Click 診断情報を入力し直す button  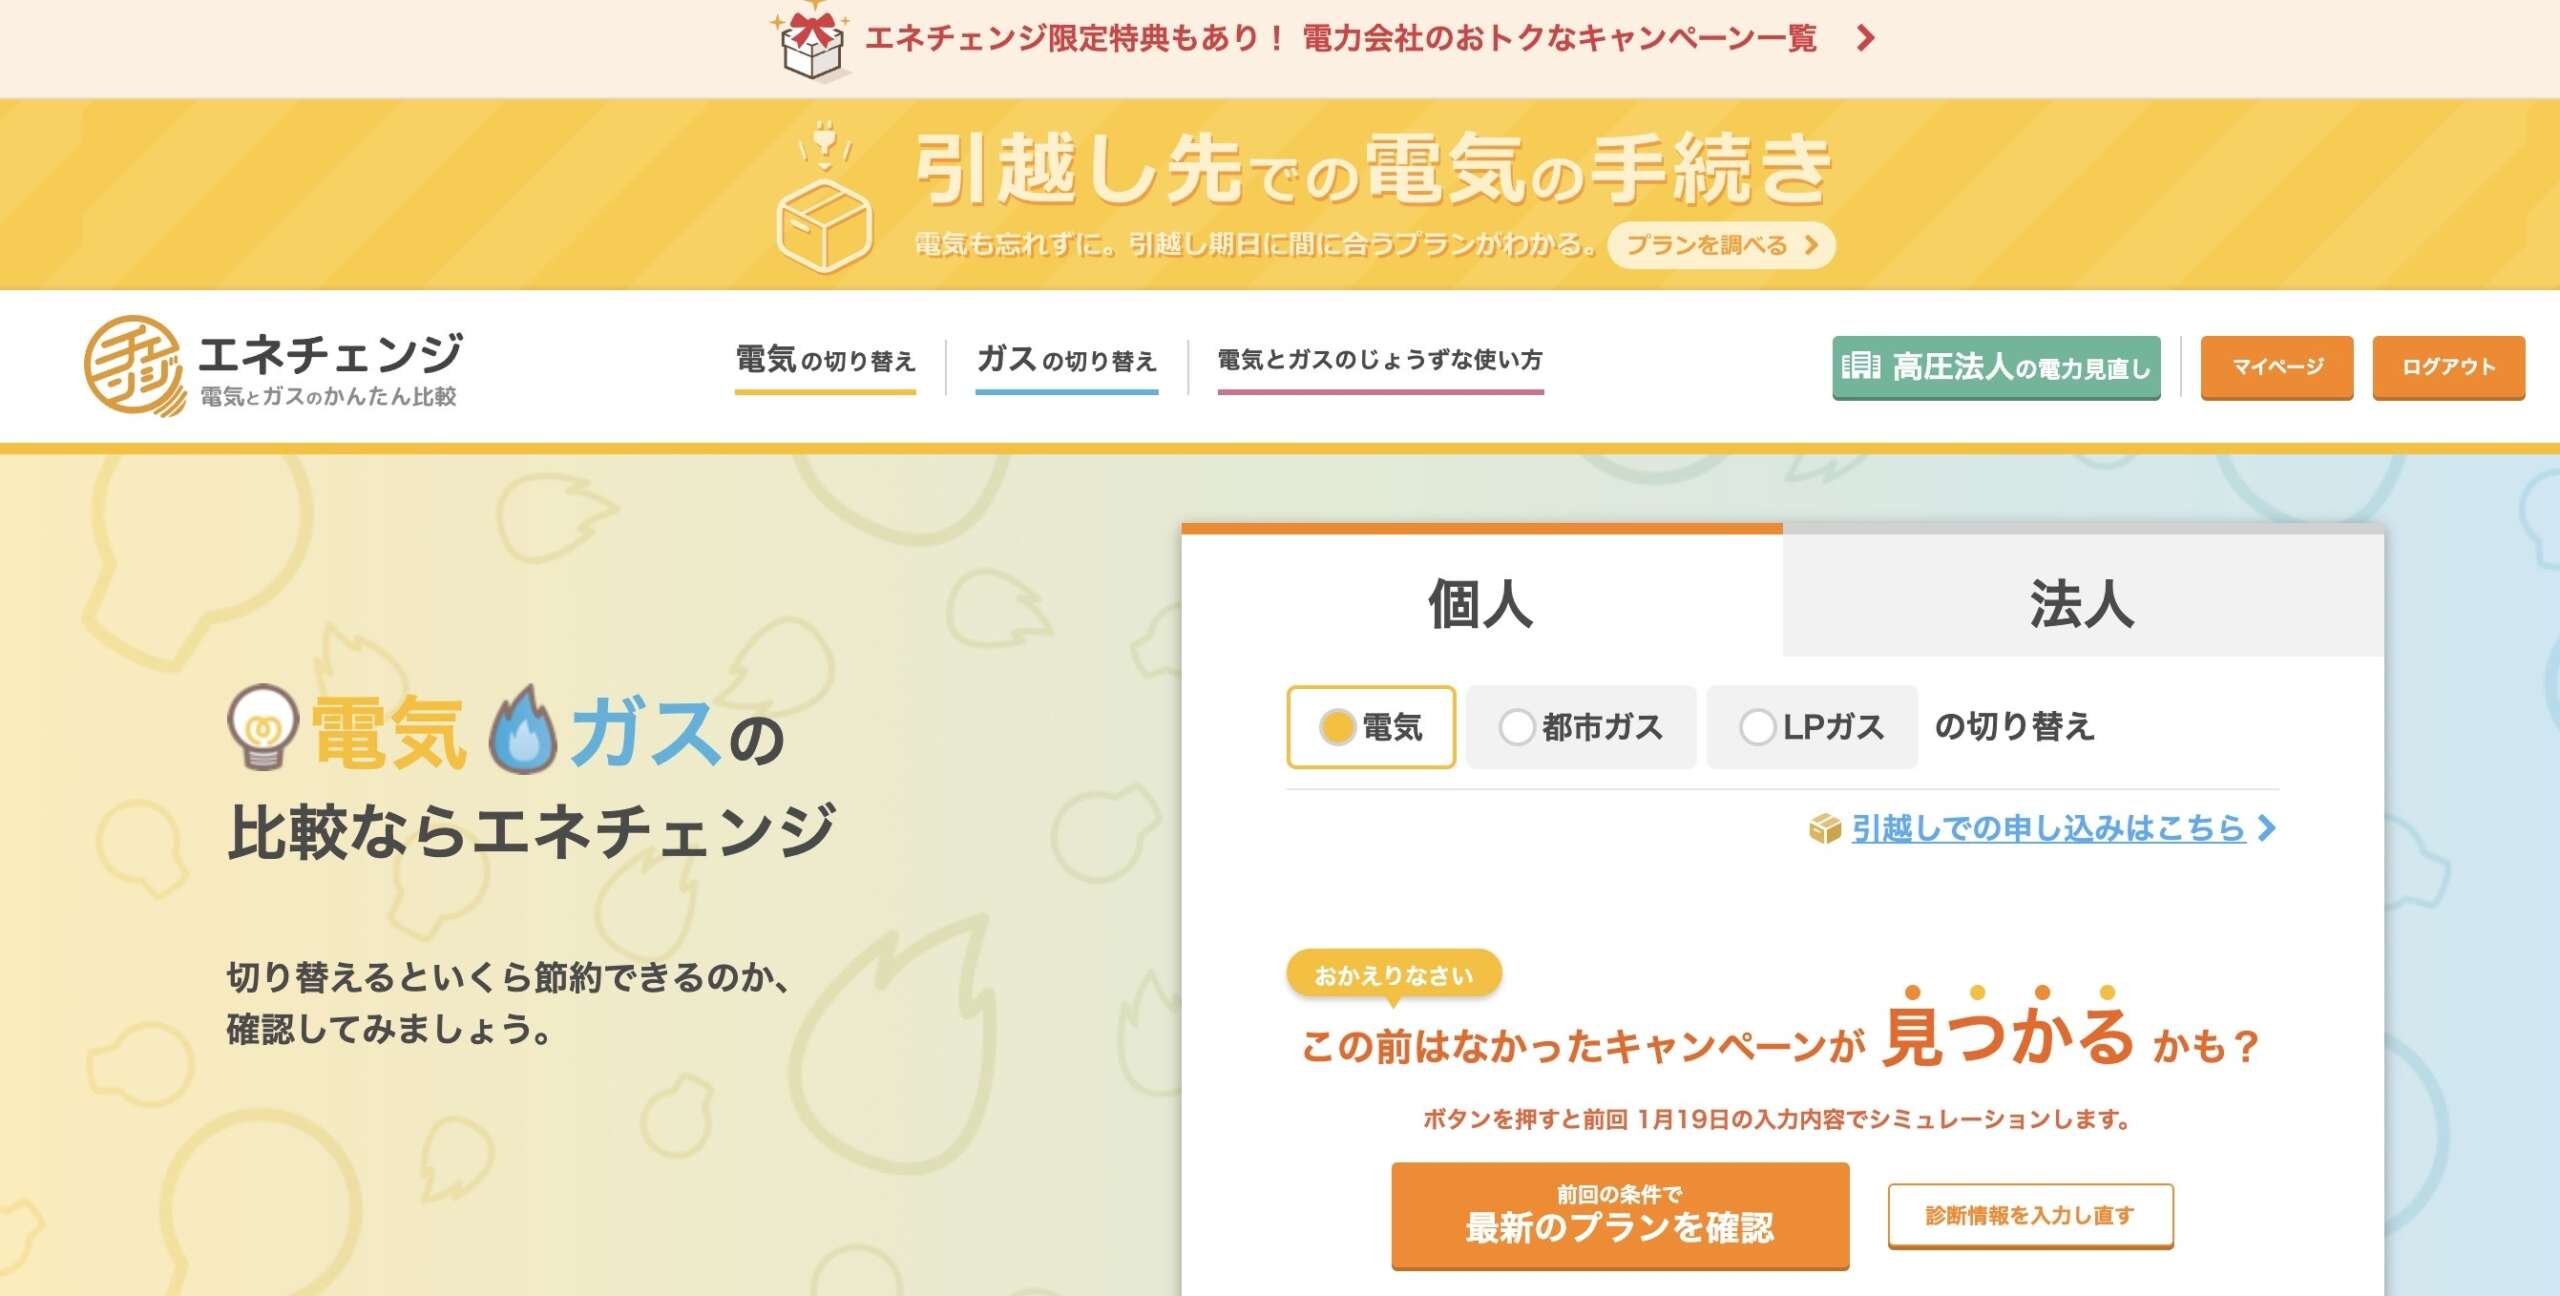point(2030,1216)
